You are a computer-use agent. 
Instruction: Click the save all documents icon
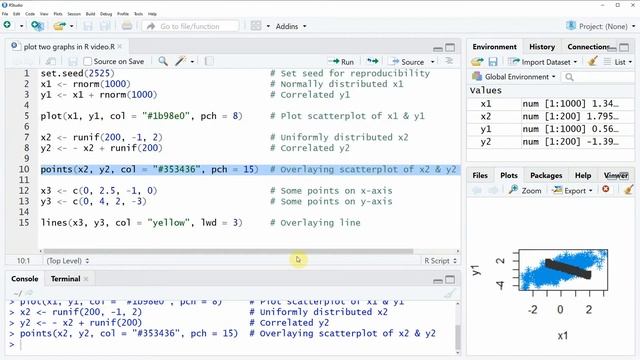click(x=105, y=26)
